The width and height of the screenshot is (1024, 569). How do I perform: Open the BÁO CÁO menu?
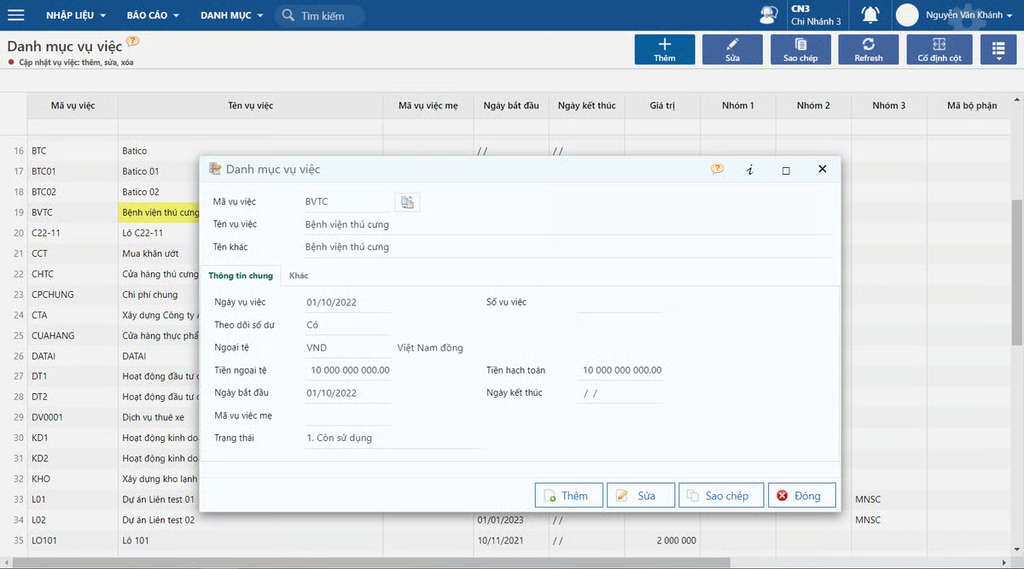click(152, 15)
